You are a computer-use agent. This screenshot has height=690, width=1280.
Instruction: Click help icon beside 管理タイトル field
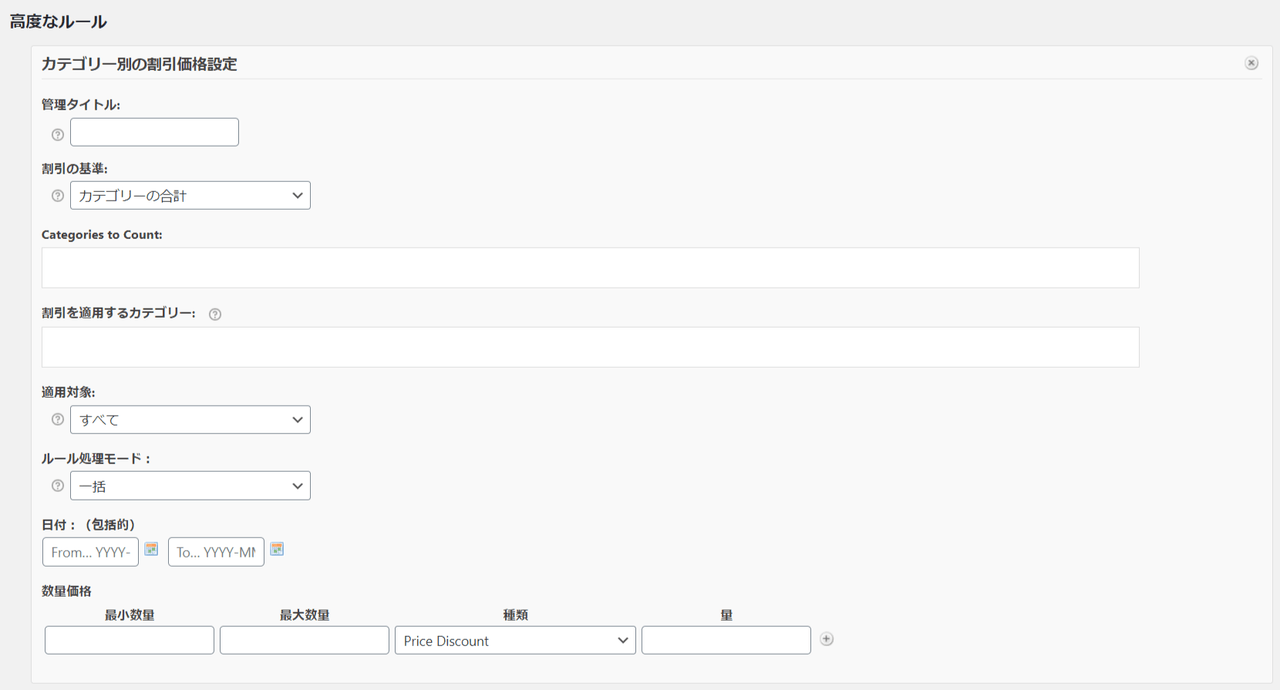[57, 134]
